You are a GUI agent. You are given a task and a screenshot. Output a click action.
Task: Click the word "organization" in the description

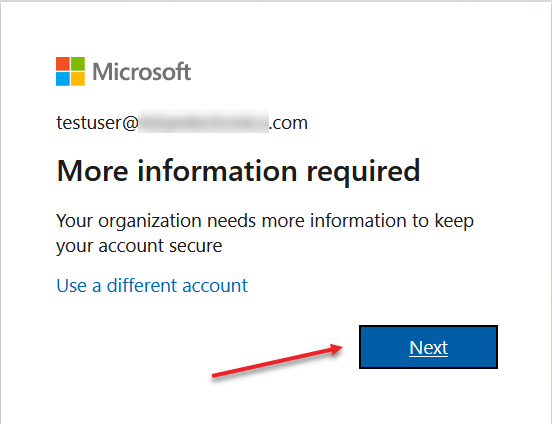tap(150, 222)
